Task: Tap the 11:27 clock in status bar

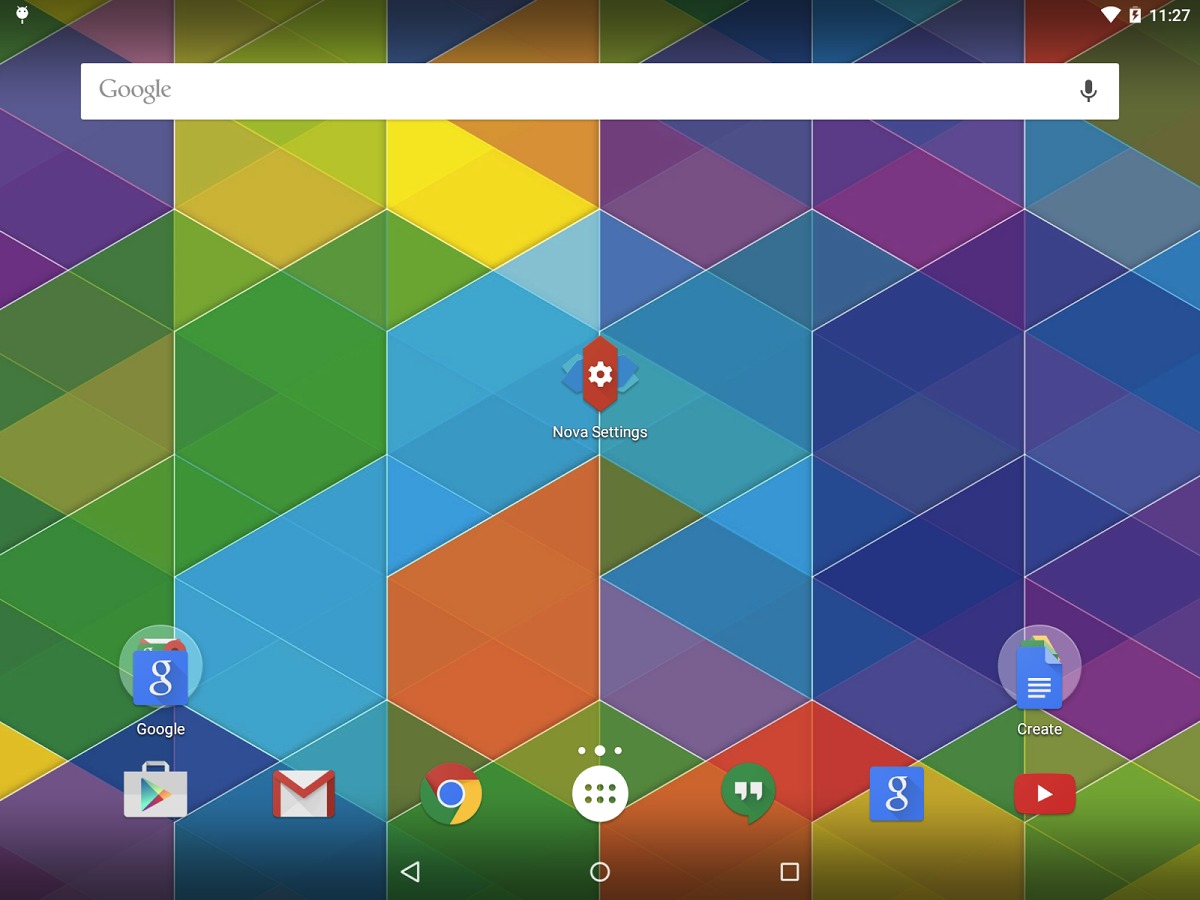Action: [1169, 15]
